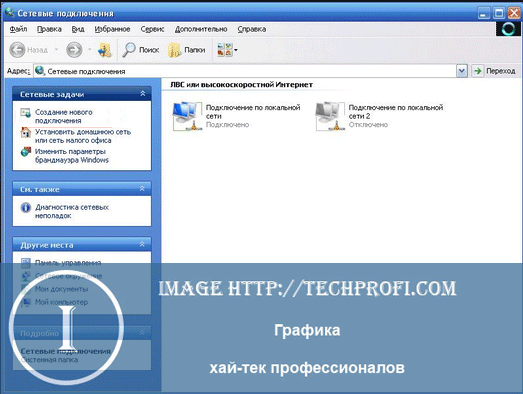
Task: Click the address bar network icon
Action: (40, 71)
